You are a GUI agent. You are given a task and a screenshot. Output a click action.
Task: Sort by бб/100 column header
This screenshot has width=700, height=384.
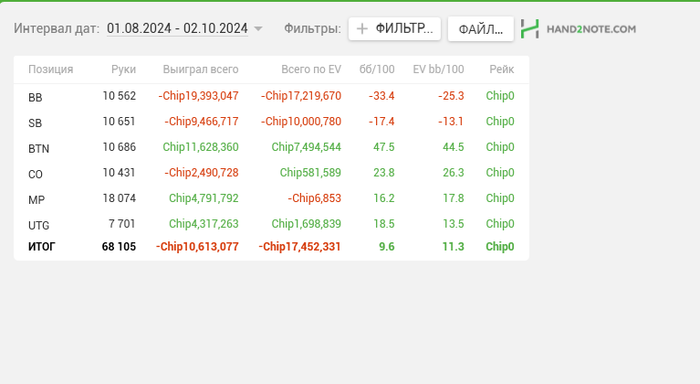[x=377, y=69]
